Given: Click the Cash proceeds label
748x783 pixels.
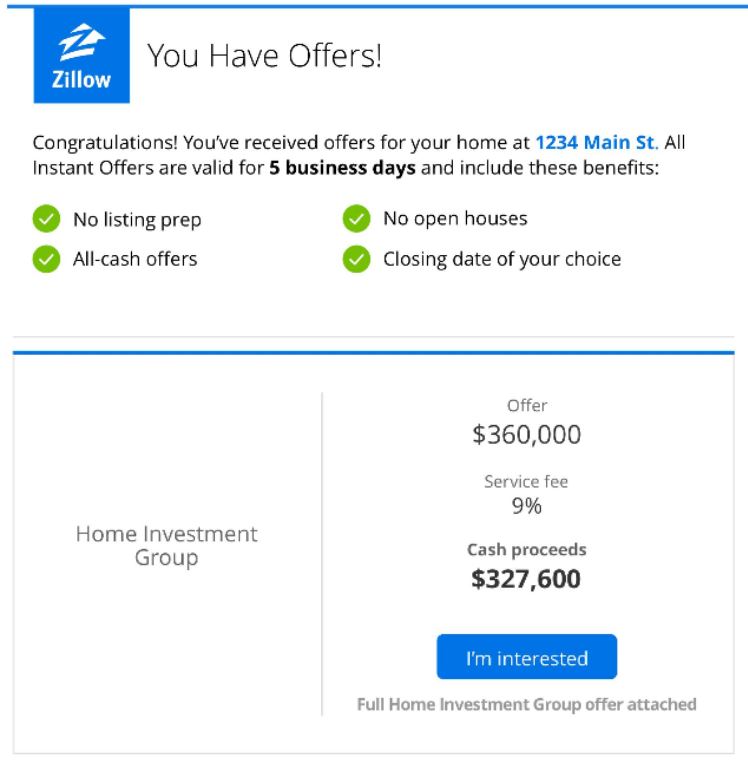Looking at the screenshot, I should (x=527, y=549).
